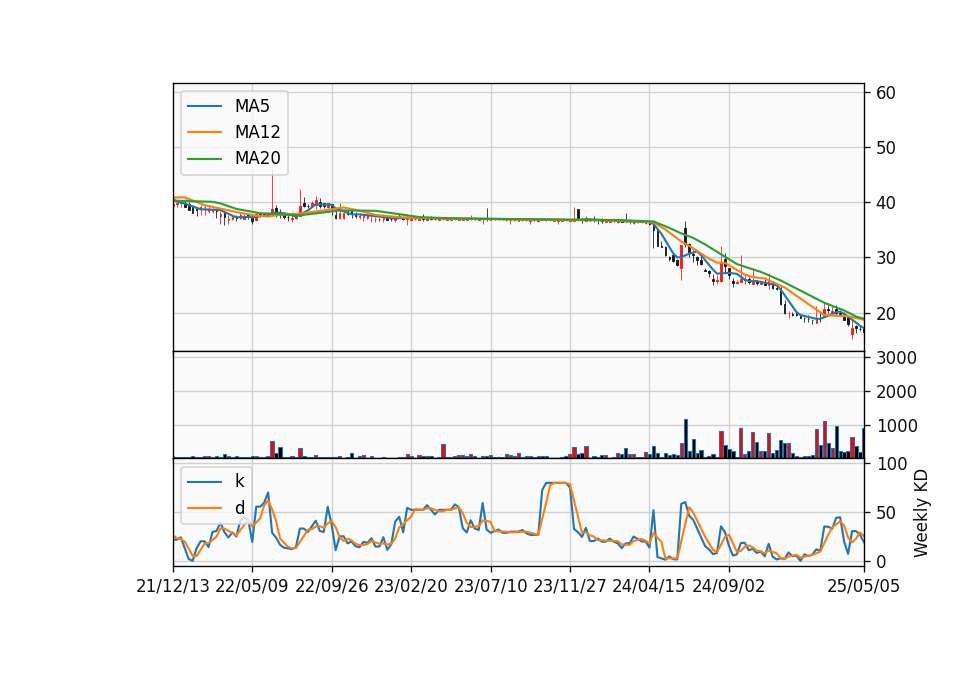Image resolution: width=960 pixels, height=690 pixels.
Task: Click the 24/09/02 date label
Action: pos(729,586)
